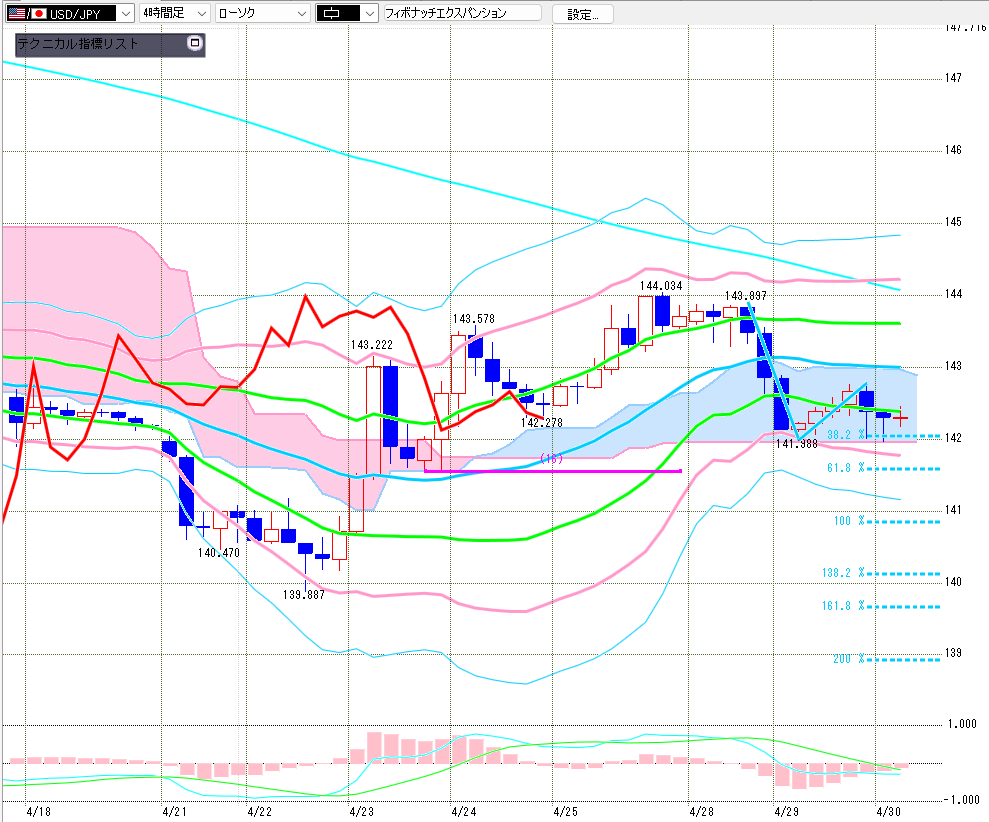The height and width of the screenshot is (822, 989).
Task: Click the 143.897 price label
Action: (746, 296)
